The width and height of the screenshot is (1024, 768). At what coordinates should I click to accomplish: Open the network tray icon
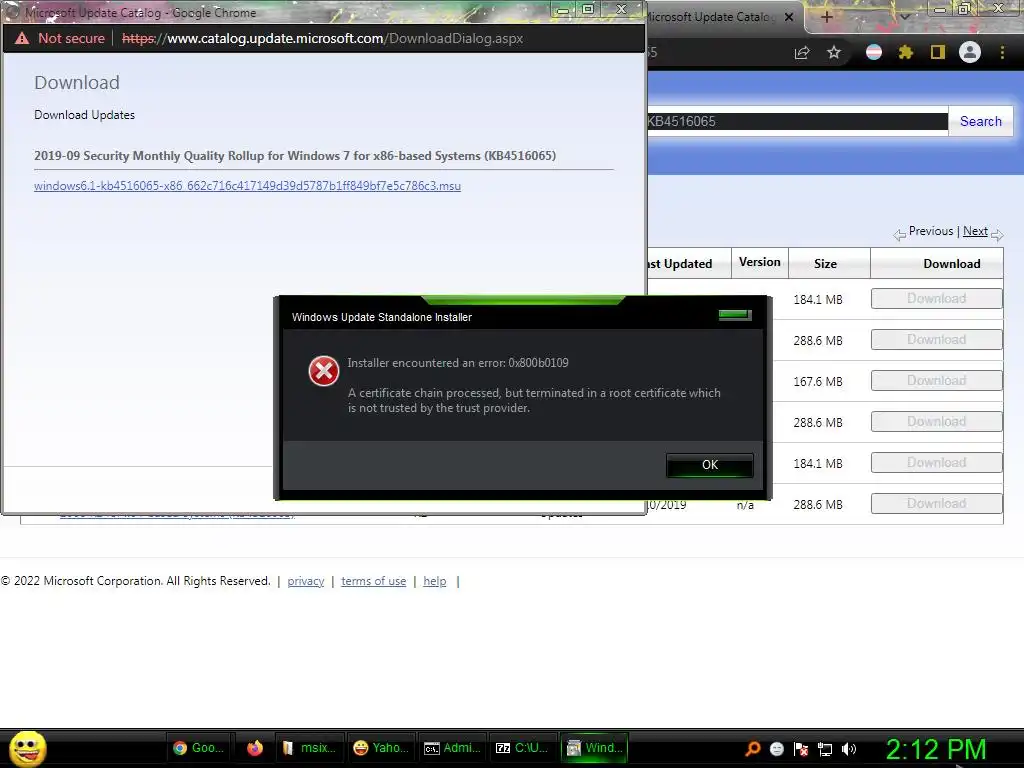825,749
